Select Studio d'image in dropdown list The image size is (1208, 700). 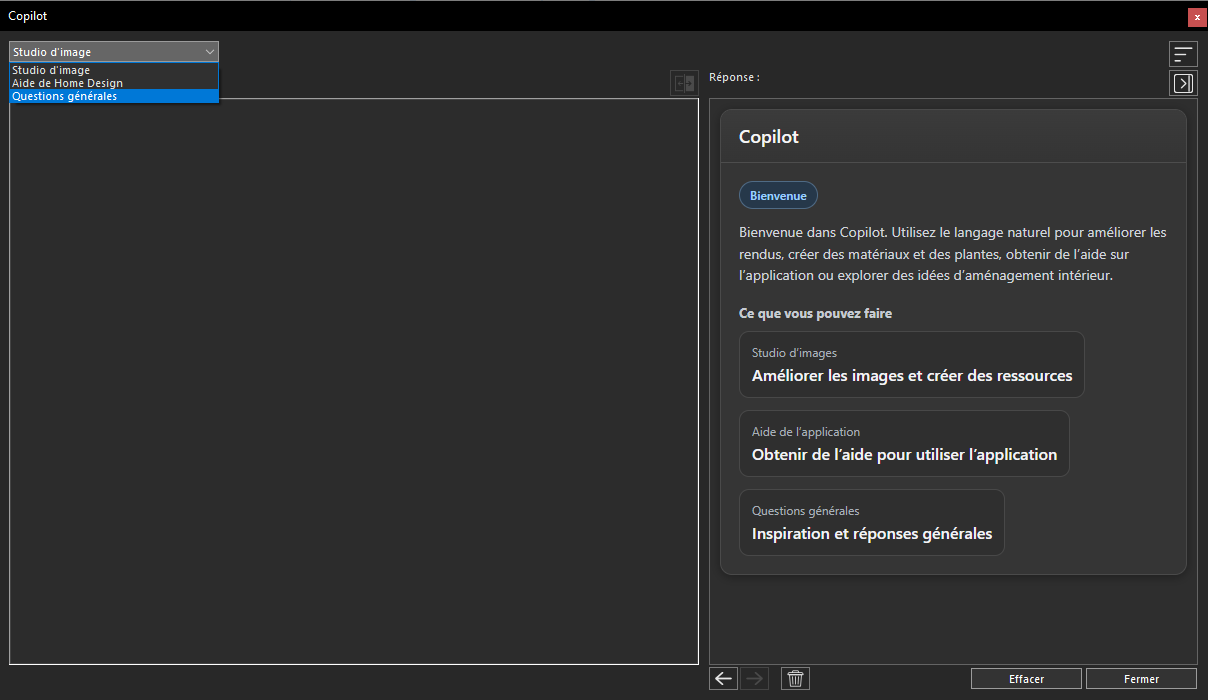(114, 70)
